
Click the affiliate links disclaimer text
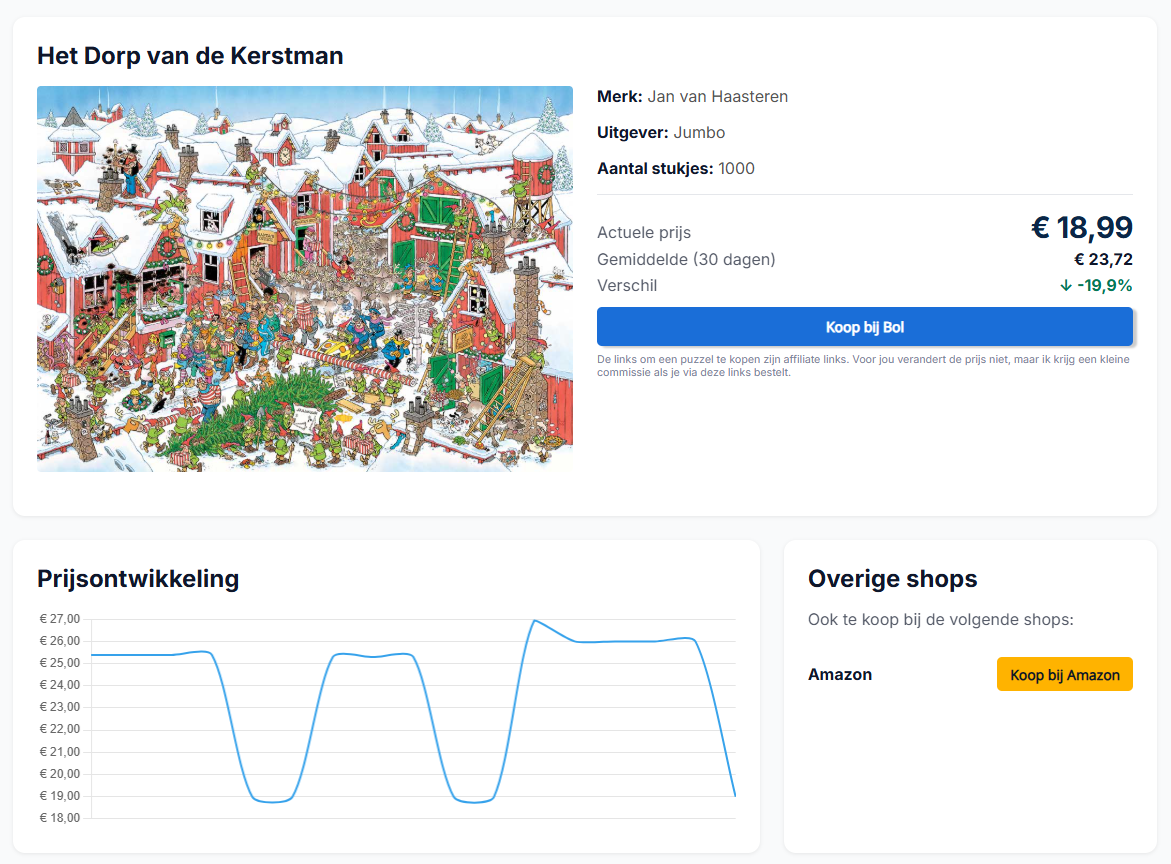pos(862,366)
